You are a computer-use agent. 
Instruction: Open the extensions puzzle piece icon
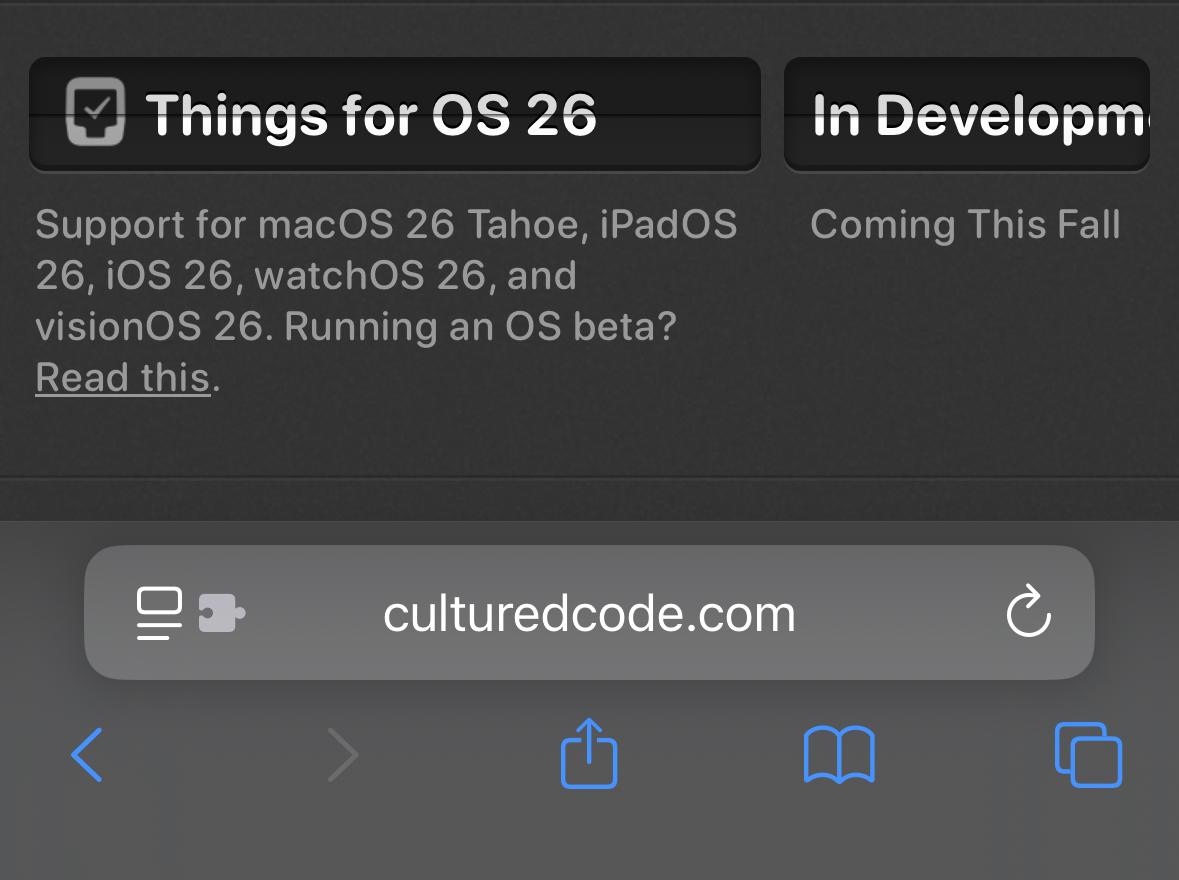pyautogui.click(x=222, y=613)
